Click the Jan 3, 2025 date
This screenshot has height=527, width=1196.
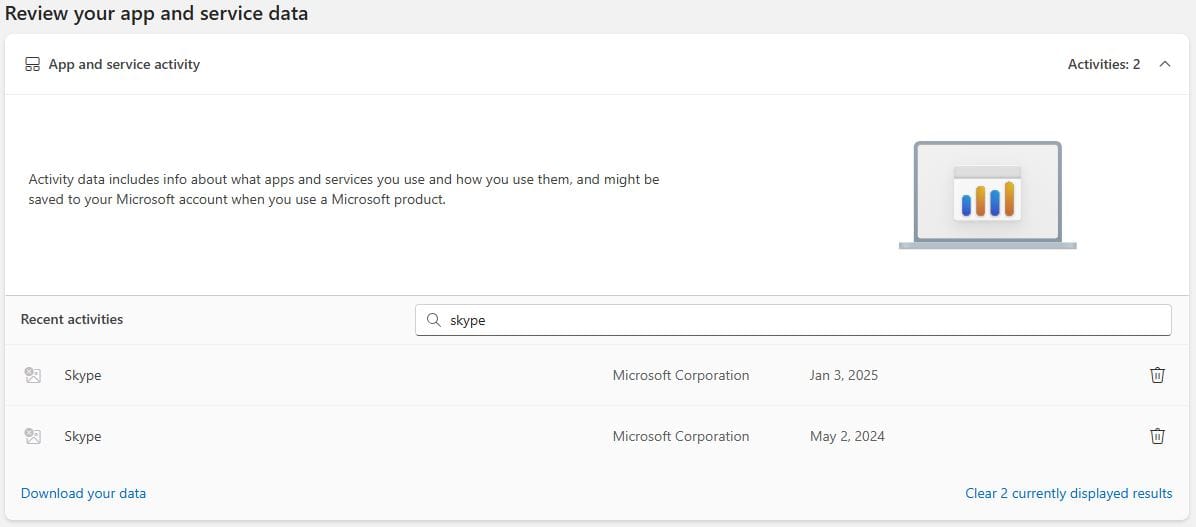click(844, 375)
